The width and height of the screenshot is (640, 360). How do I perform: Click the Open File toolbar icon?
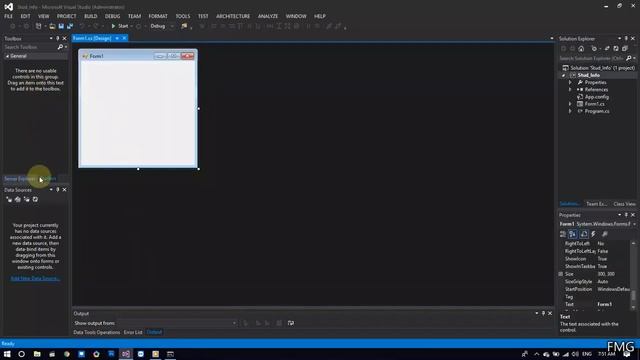[52, 26]
